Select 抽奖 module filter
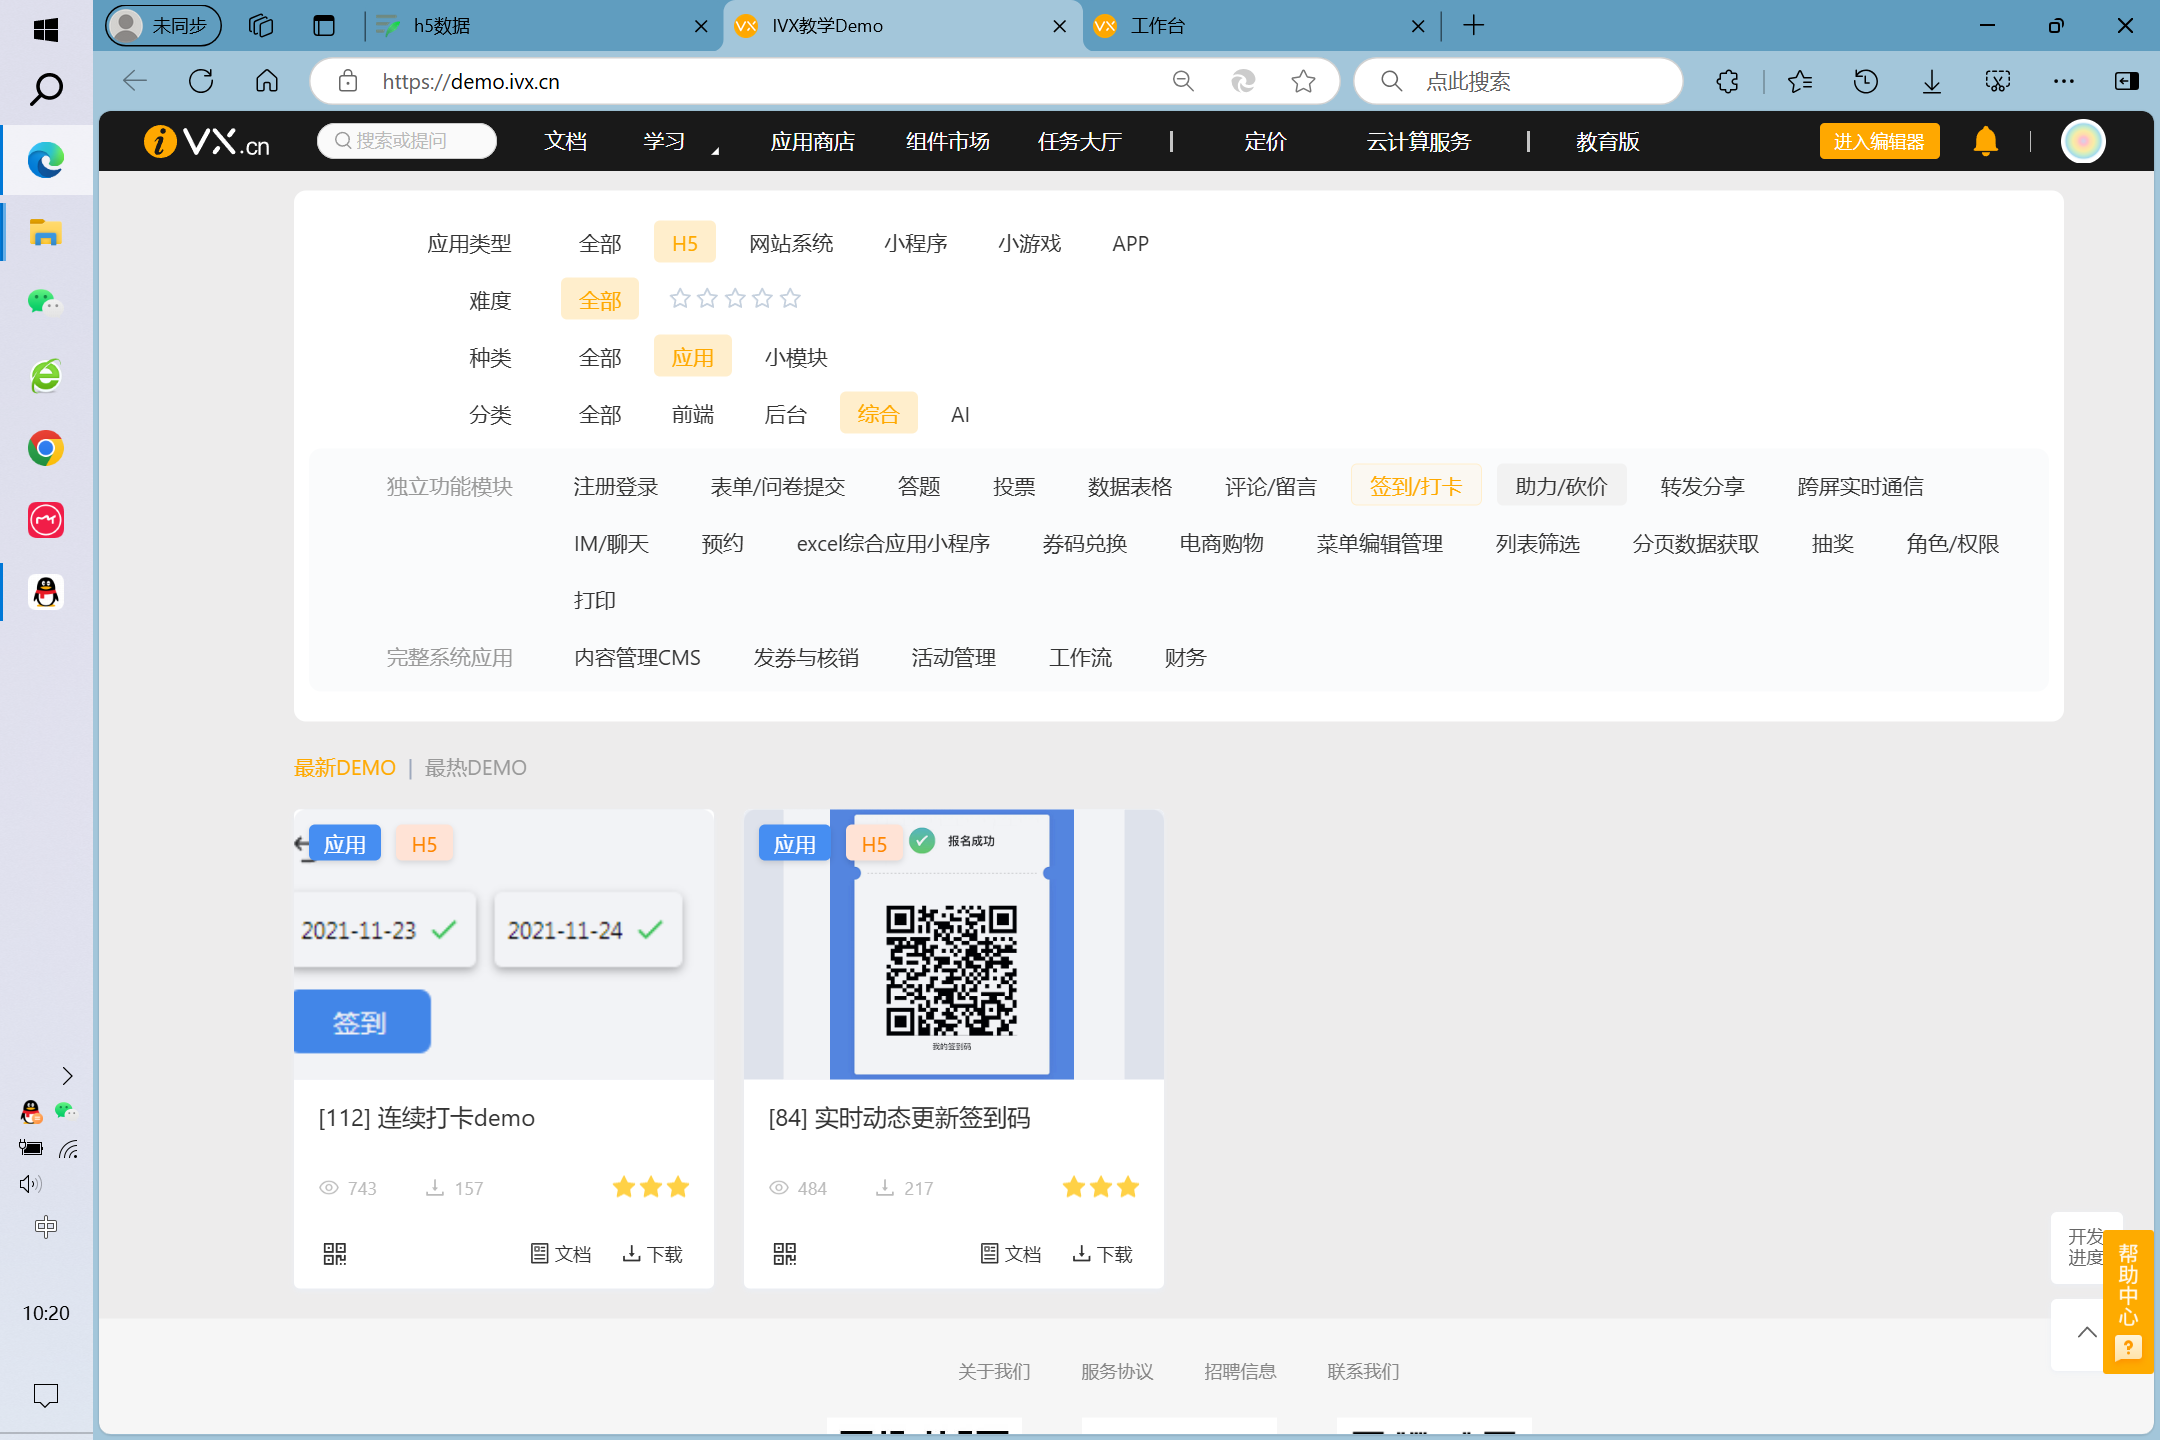Image resolution: width=2160 pixels, height=1440 pixels. (1833, 543)
